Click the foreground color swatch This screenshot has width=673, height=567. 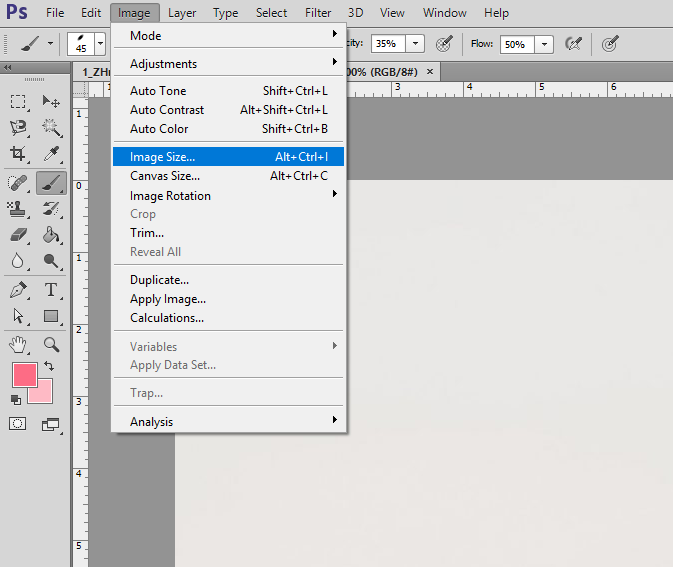pyautogui.click(x=24, y=375)
